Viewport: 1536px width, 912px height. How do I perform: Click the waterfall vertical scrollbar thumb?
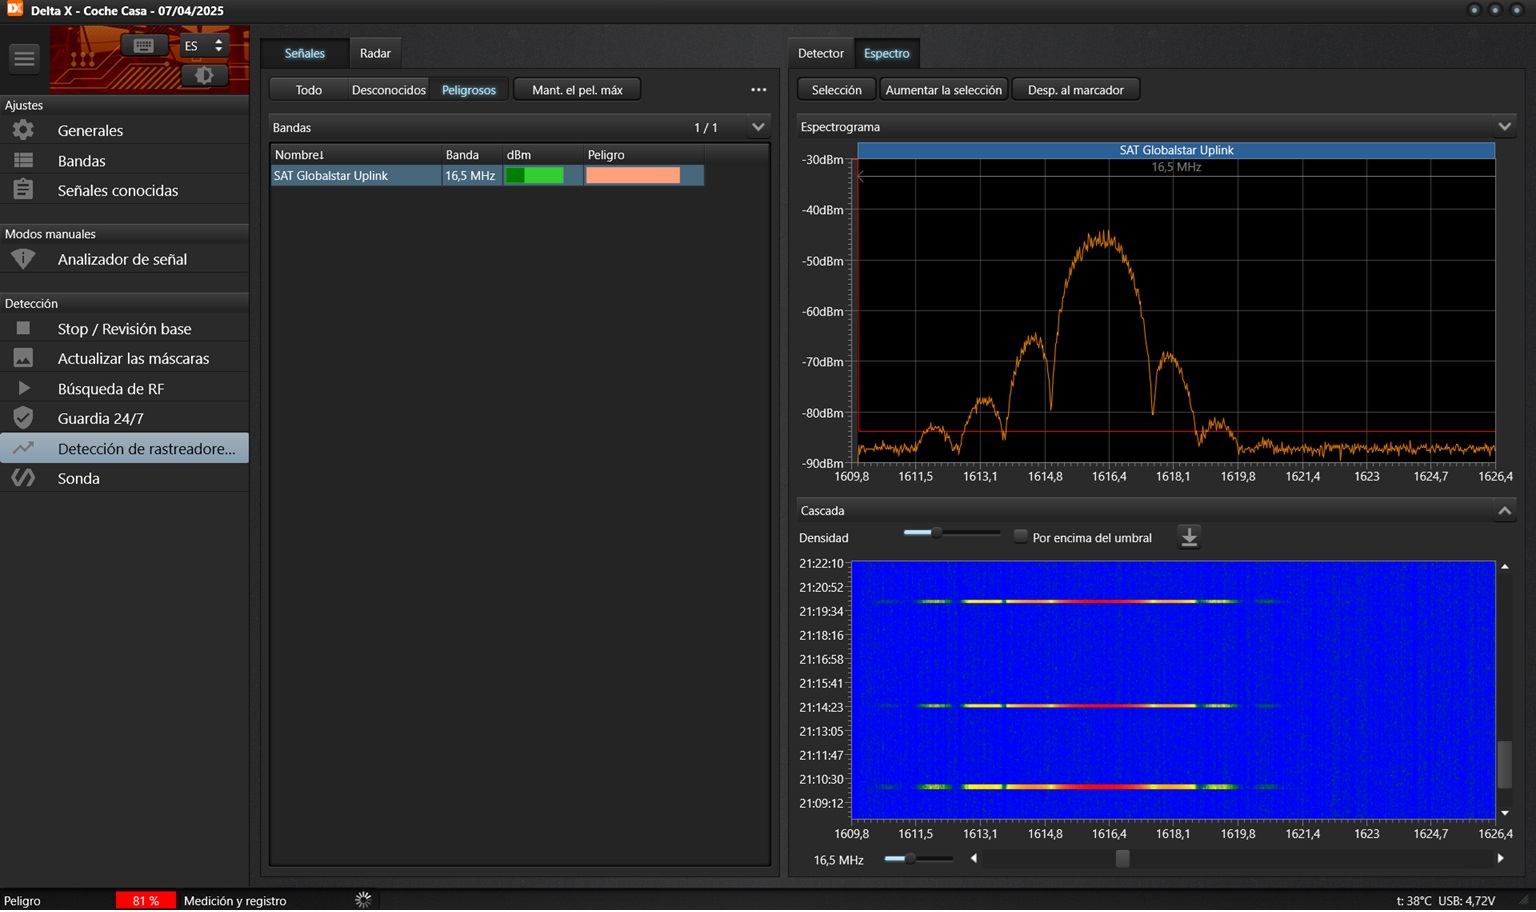(x=1505, y=765)
